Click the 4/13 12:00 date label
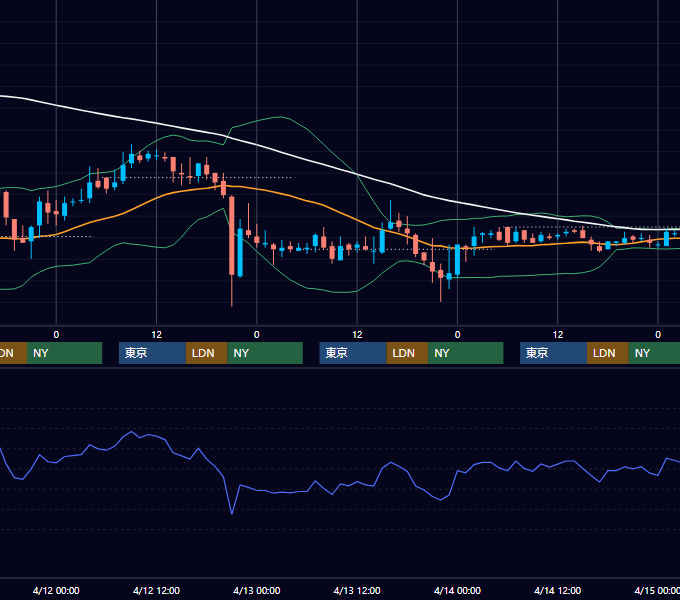Image resolution: width=680 pixels, height=600 pixels. [x=357, y=590]
